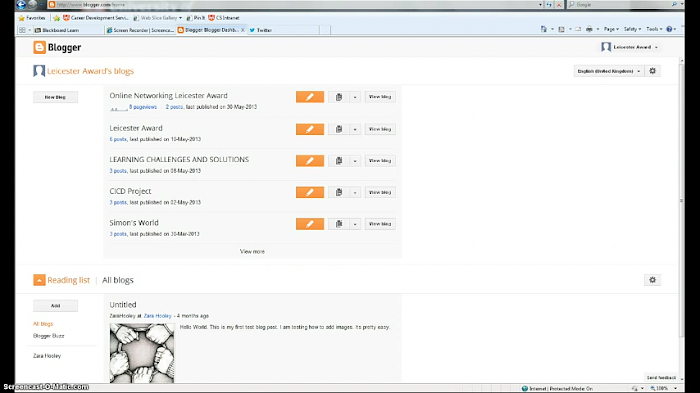Viewport: 700px width, 393px height.
Task: Open Leicester Award account dropdown
Action: point(630,47)
